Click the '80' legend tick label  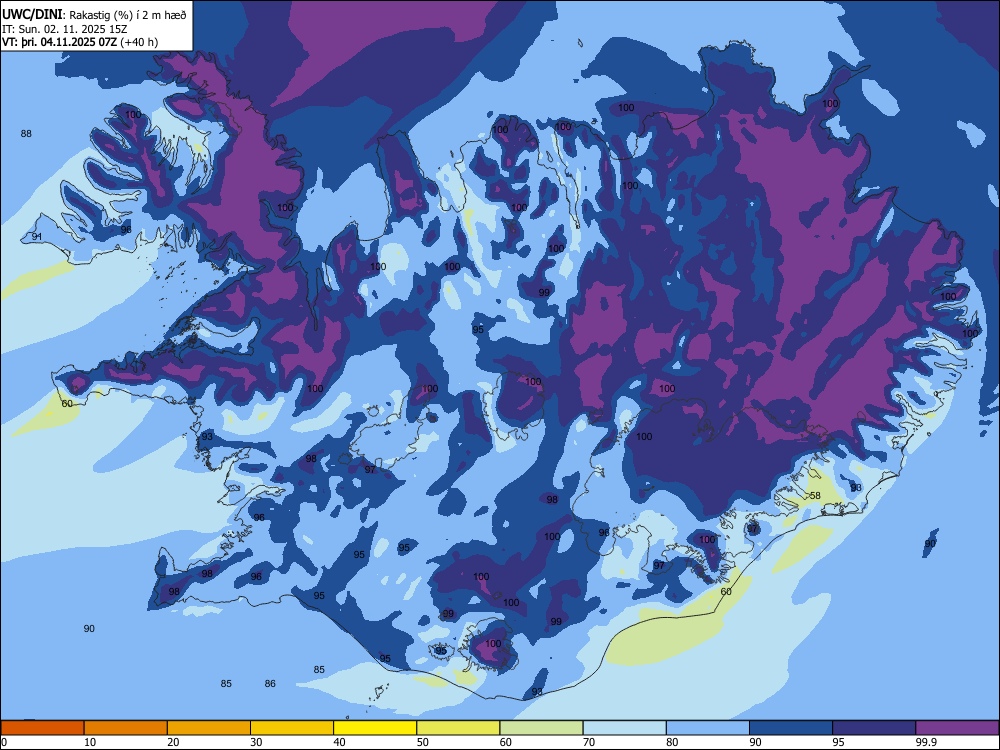pos(672,742)
